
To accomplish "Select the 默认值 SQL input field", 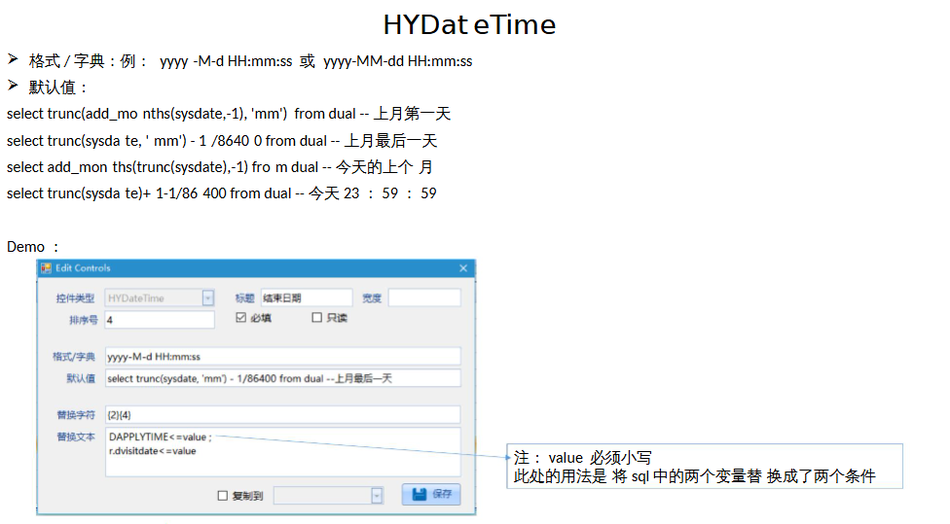I will 282,378.
